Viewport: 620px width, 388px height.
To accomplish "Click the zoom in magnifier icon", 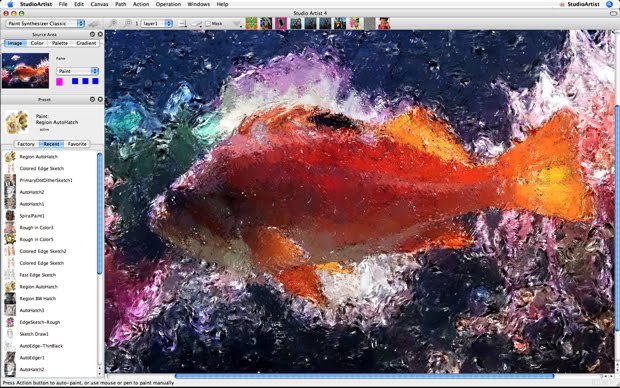I will click(x=113, y=23).
